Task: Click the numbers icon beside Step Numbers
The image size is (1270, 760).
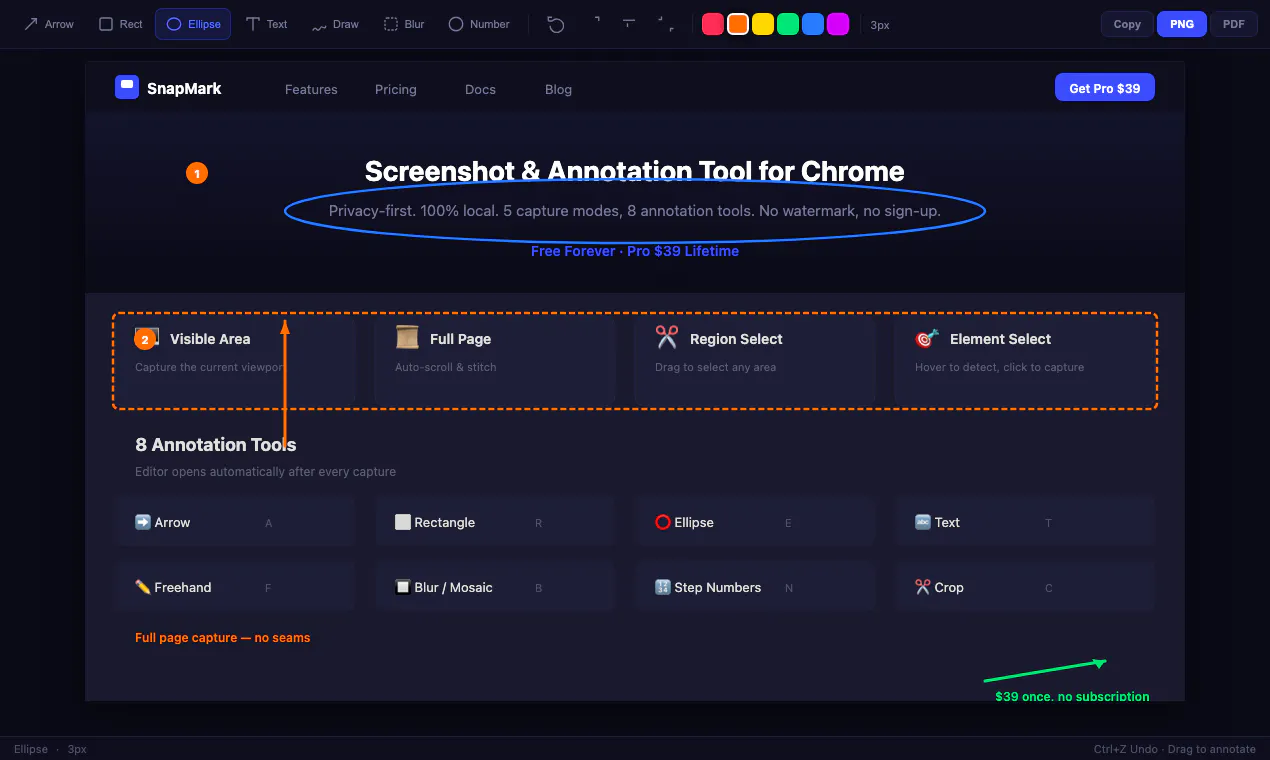Action: click(663, 587)
